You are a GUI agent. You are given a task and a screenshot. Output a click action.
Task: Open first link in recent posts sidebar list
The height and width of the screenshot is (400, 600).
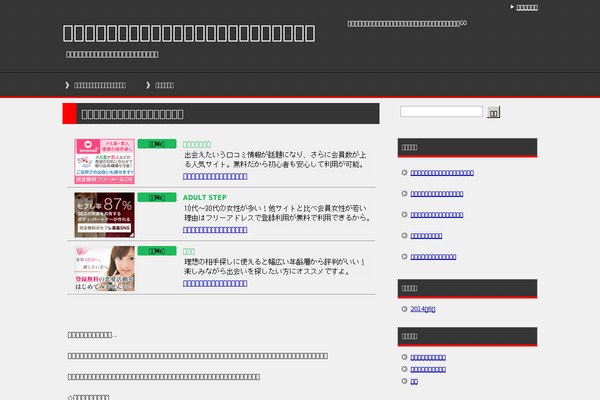[442, 173]
